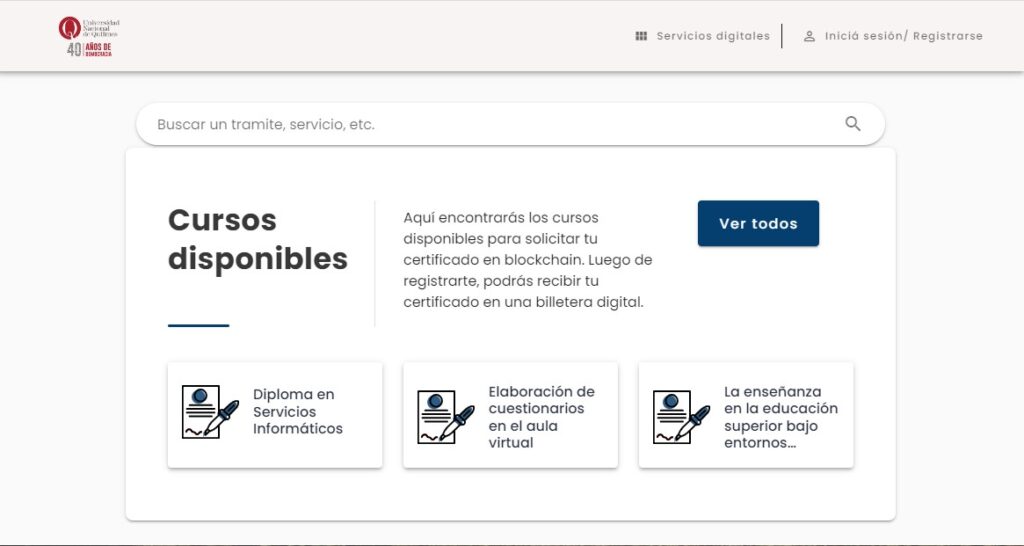This screenshot has width=1024, height=546.
Task: Open La enseñanza en la educación superior title
Action: (x=781, y=417)
